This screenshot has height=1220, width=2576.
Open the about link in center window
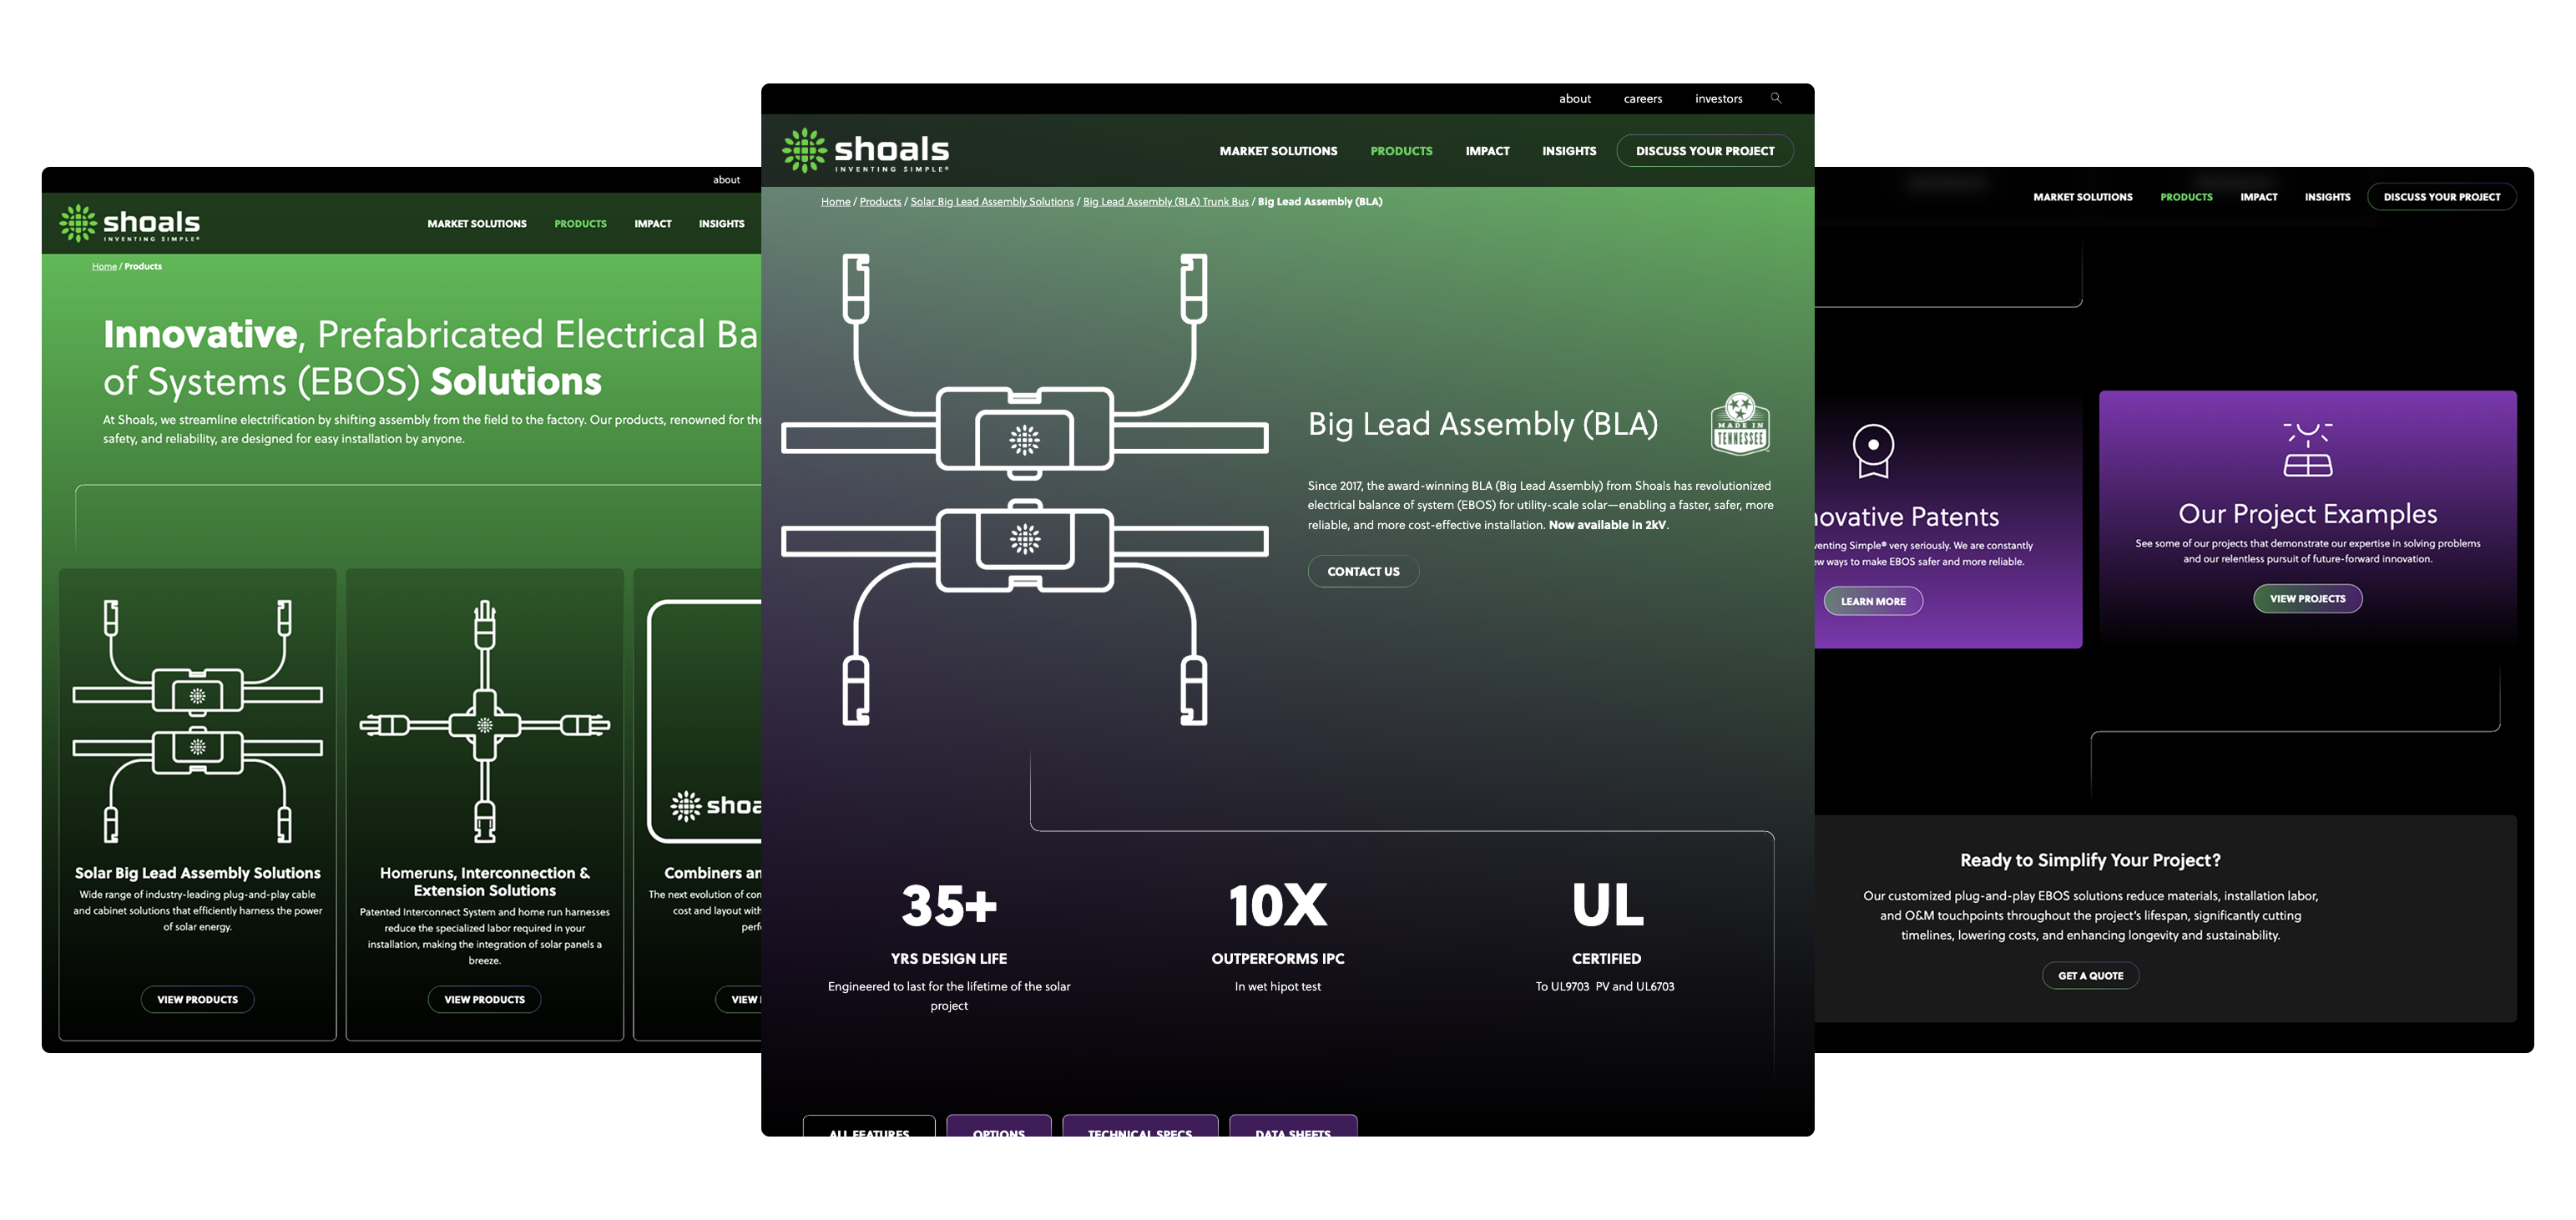click(x=1575, y=98)
